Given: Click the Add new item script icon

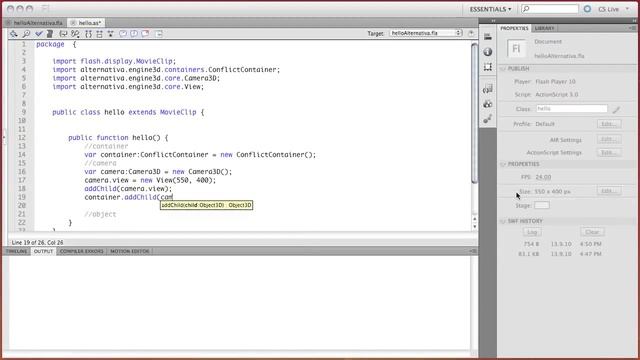Looking at the screenshot, I should click(x=14, y=34).
